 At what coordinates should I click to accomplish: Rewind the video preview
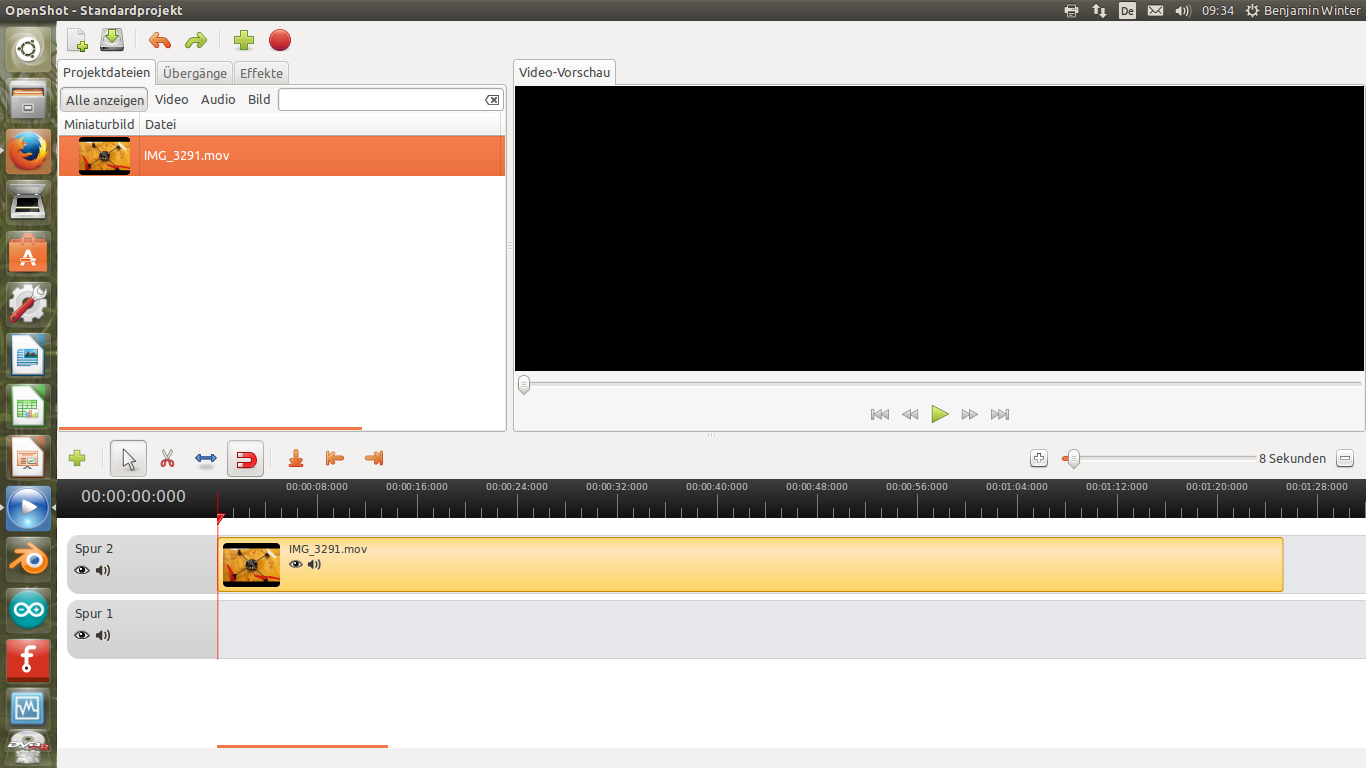click(910, 414)
